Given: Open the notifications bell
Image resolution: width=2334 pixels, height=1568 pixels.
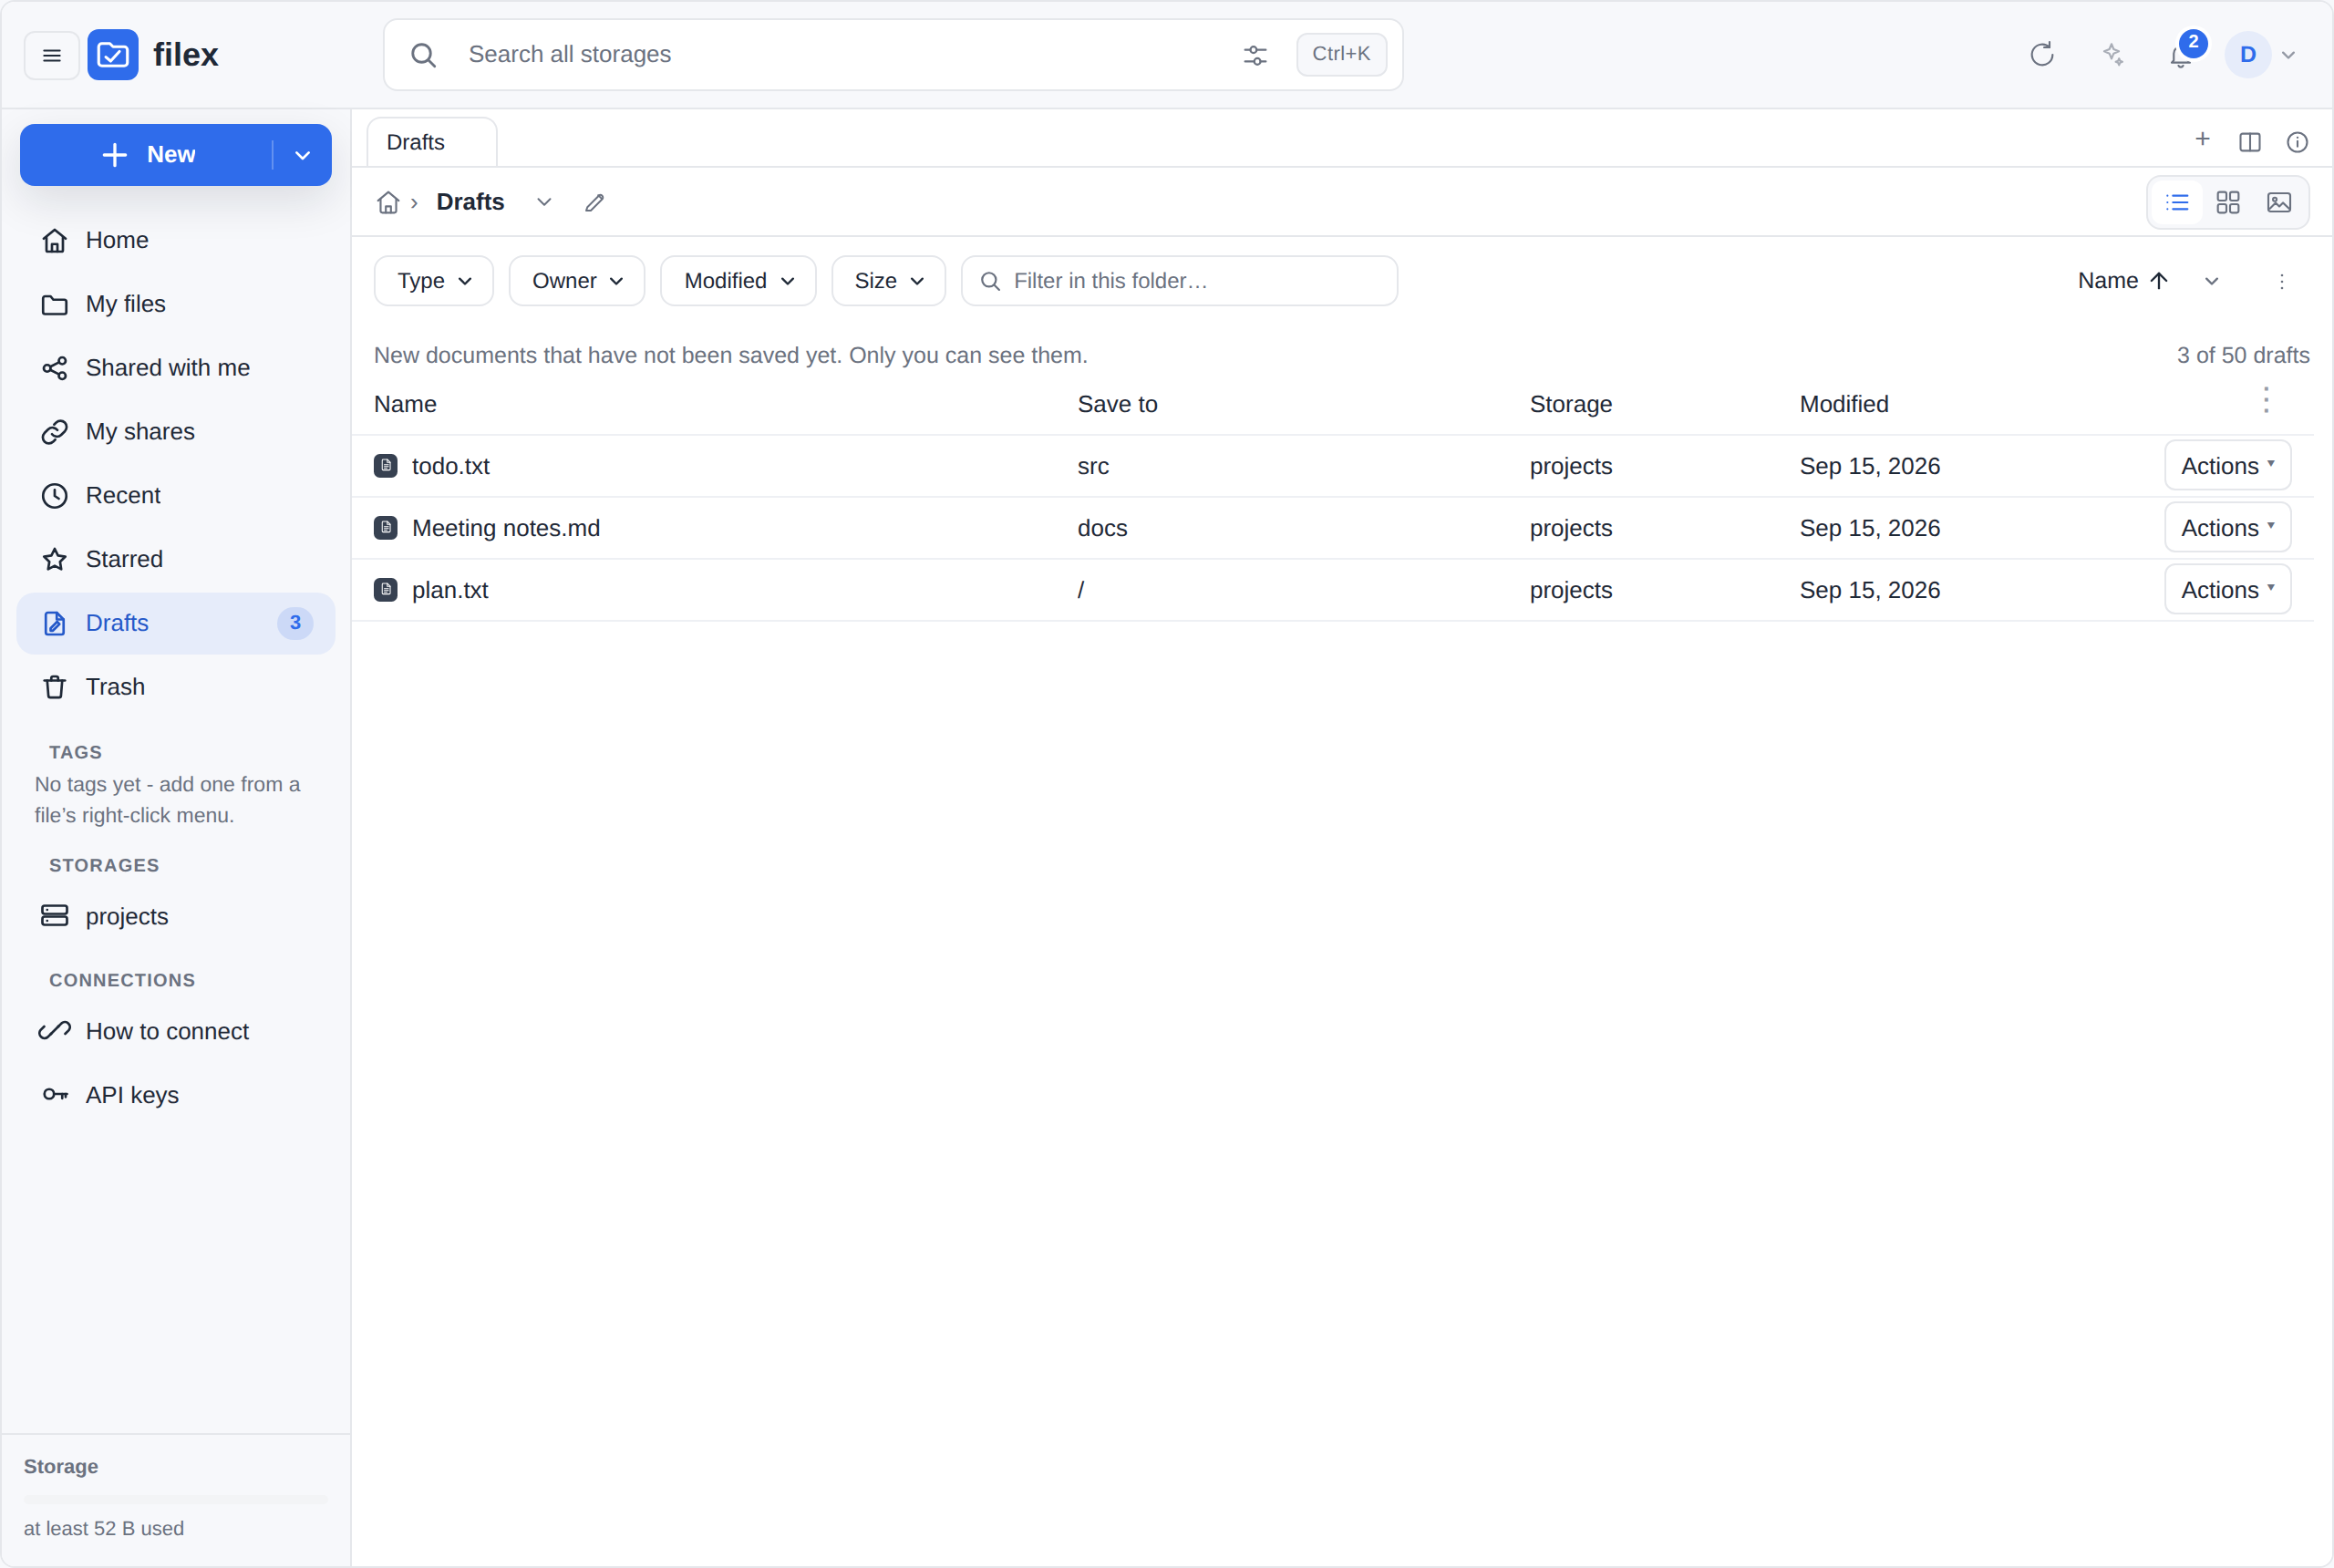Looking at the screenshot, I should click(x=2181, y=55).
